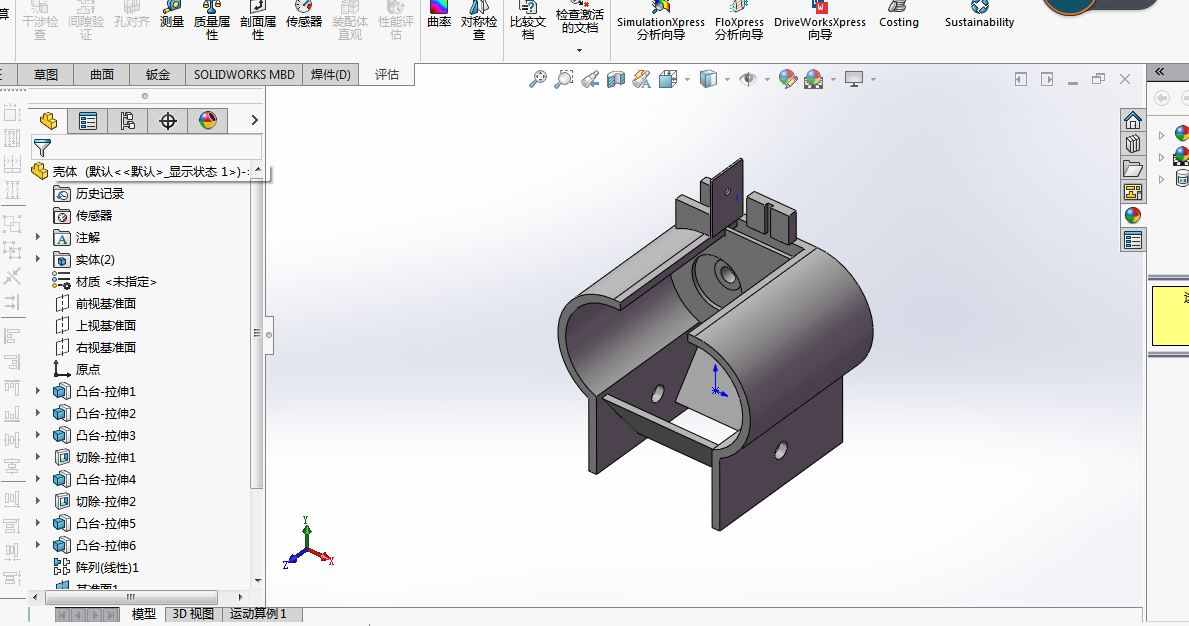Expand the 凸台-拉伸5 feature
Viewport: 1189px width, 626px height.
coord(38,523)
